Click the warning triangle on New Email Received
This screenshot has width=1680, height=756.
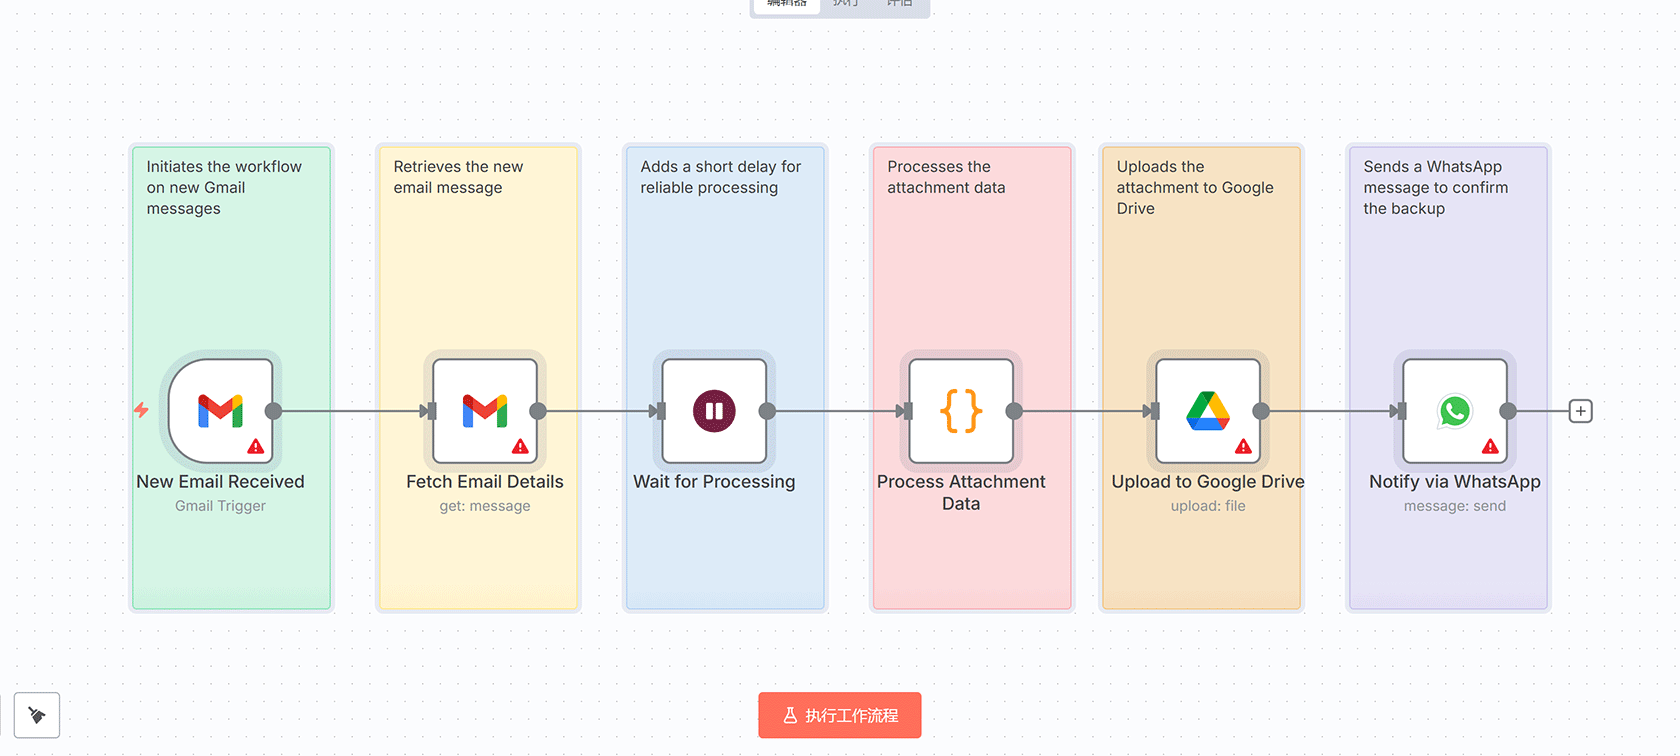(x=256, y=447)
